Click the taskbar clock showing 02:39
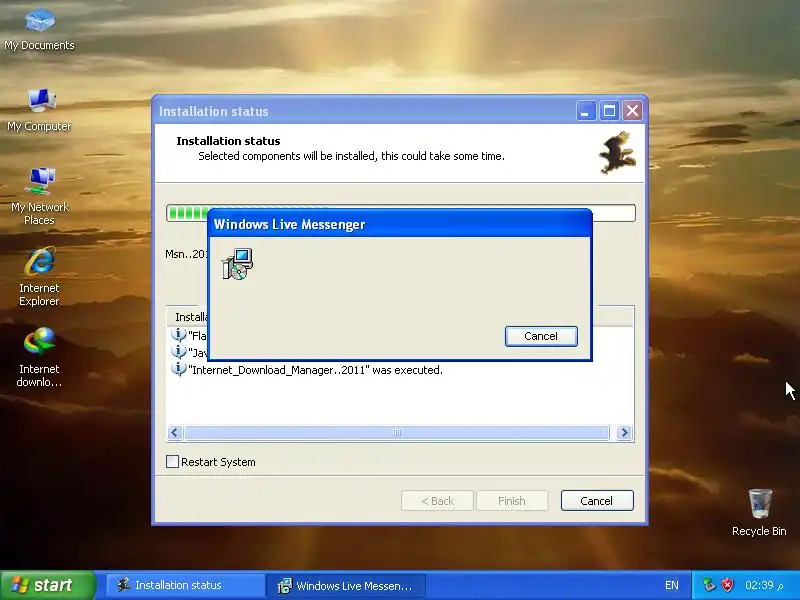The image size is (800, 600). 763,585
